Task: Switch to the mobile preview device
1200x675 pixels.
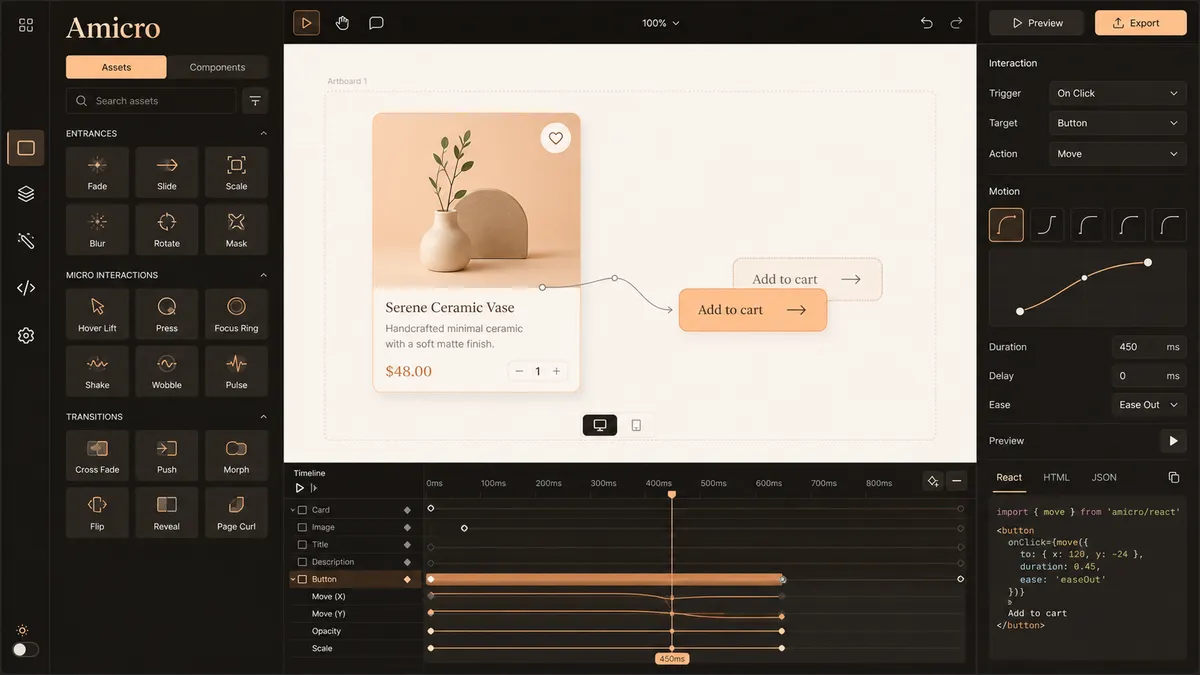Action: (x=636, y=425)
